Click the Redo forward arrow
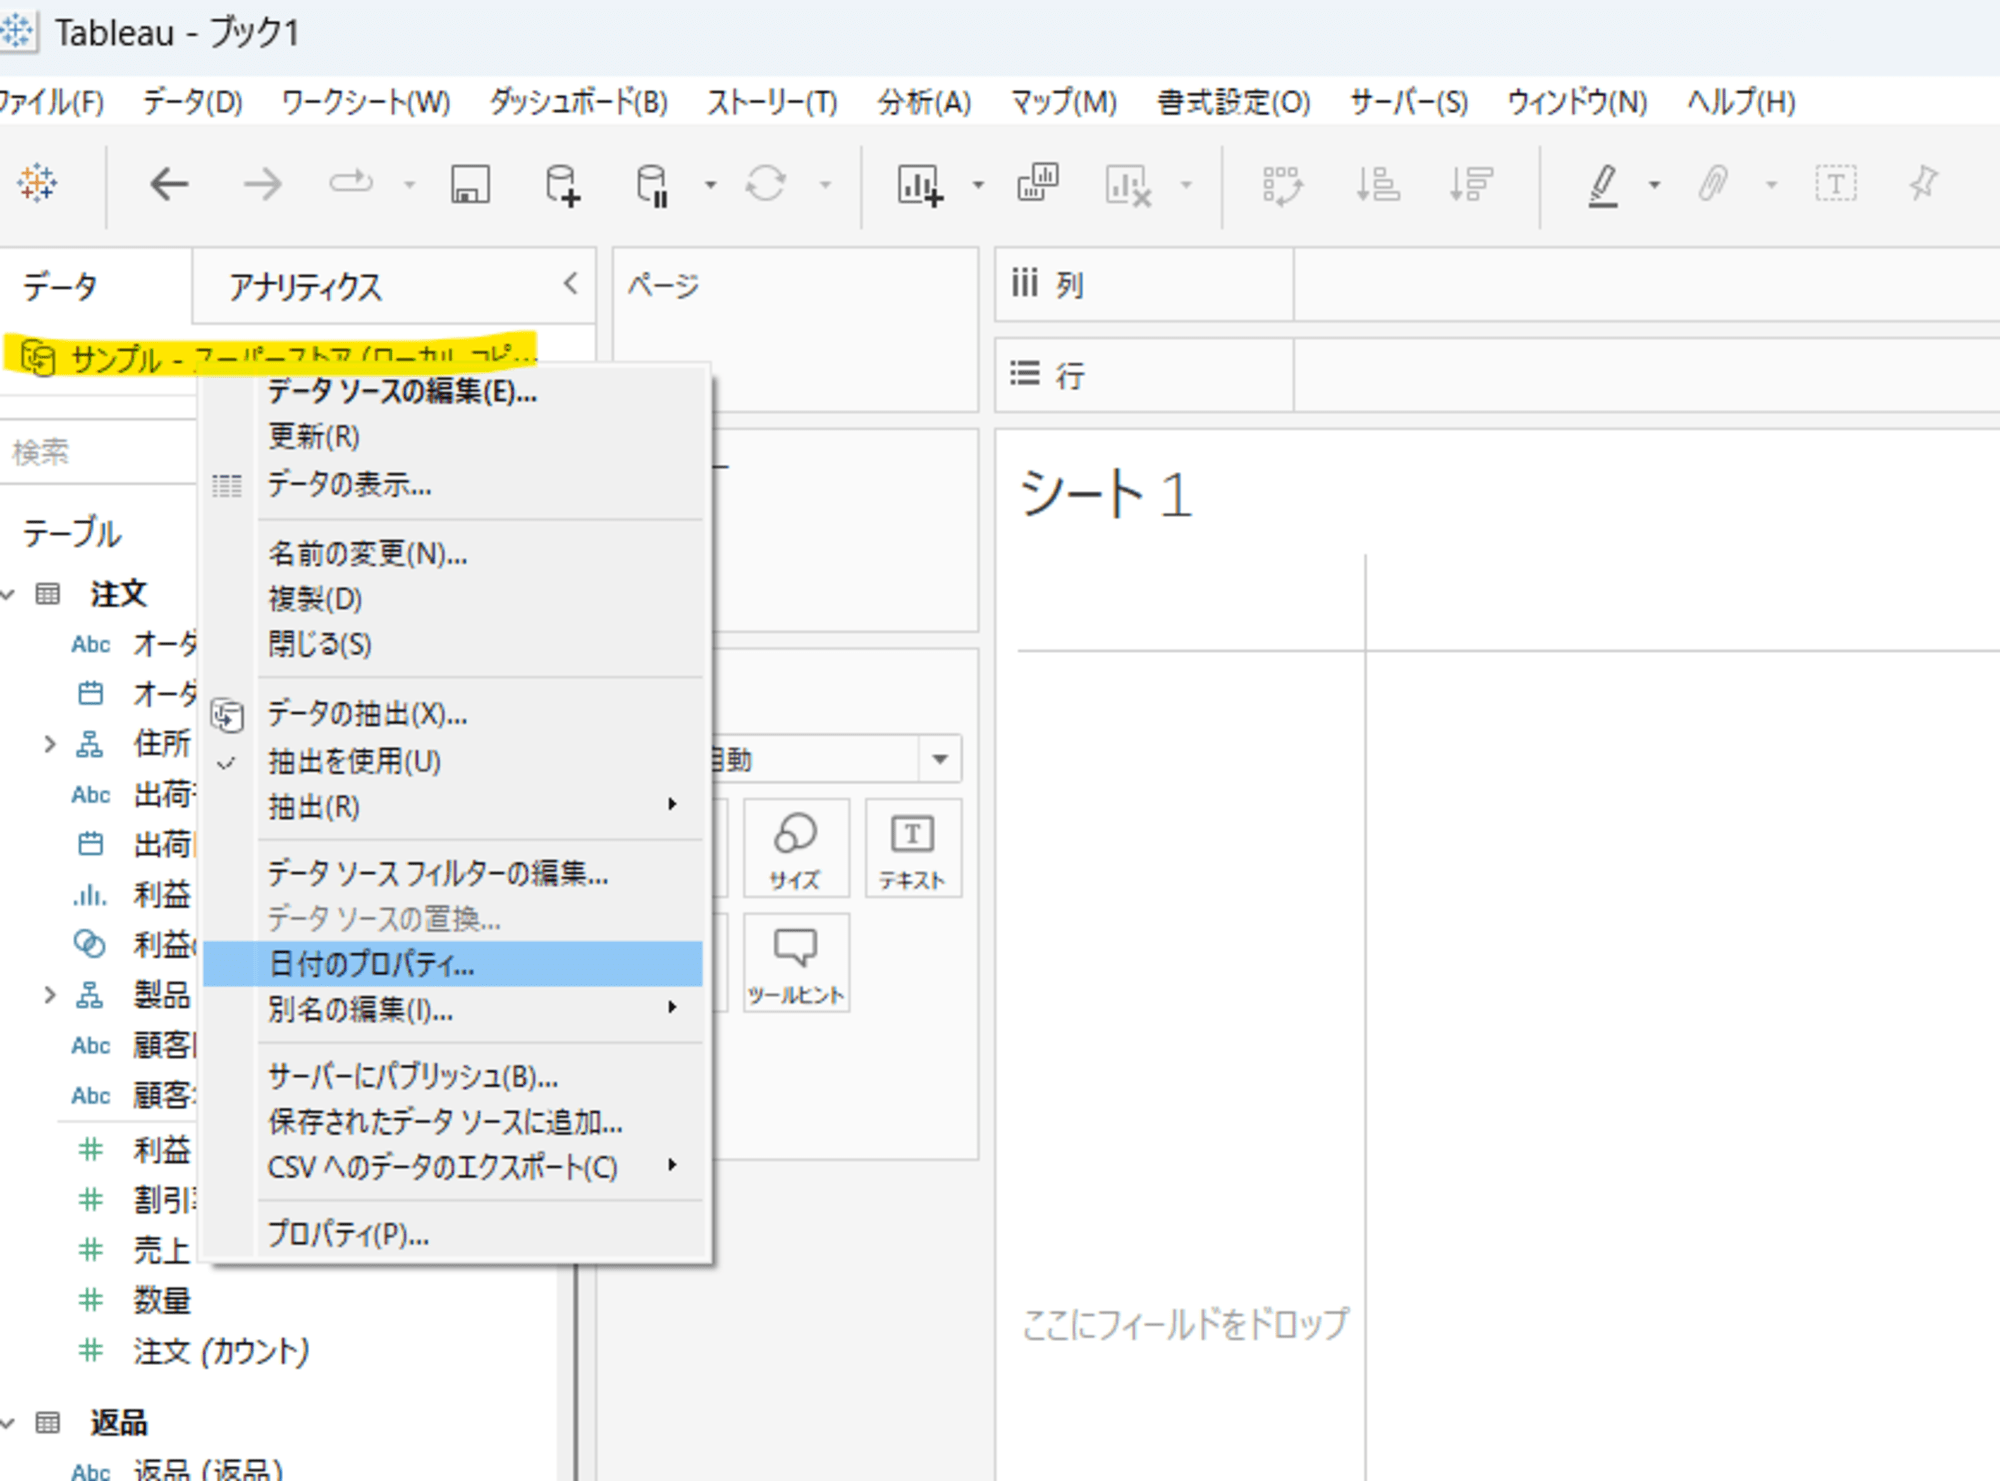Viewport: 2000px width, 1481px height. (262, 184)
